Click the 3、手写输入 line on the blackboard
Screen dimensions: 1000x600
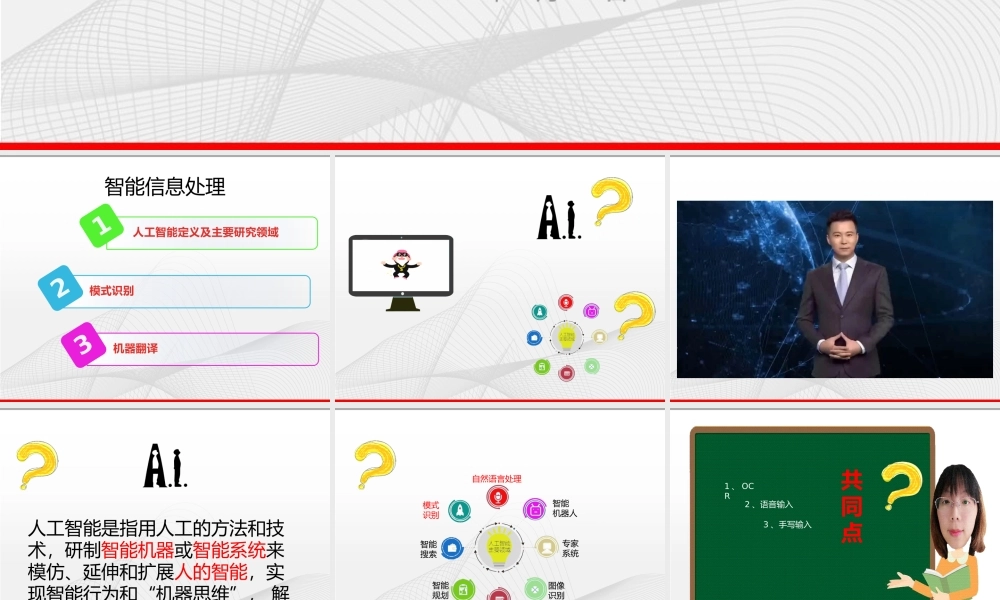[x=788, y=525]
